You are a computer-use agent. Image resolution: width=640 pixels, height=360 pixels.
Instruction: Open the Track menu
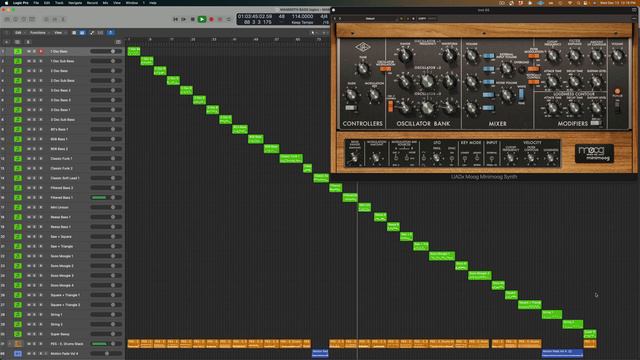point(59,2)
